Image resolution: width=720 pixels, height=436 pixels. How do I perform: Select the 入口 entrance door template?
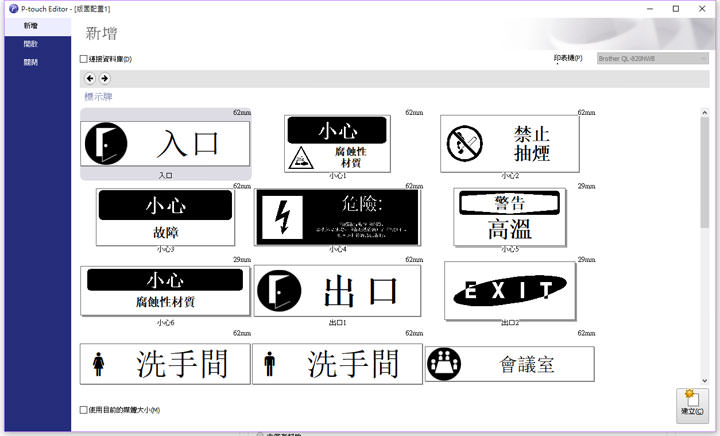point(165,143)
